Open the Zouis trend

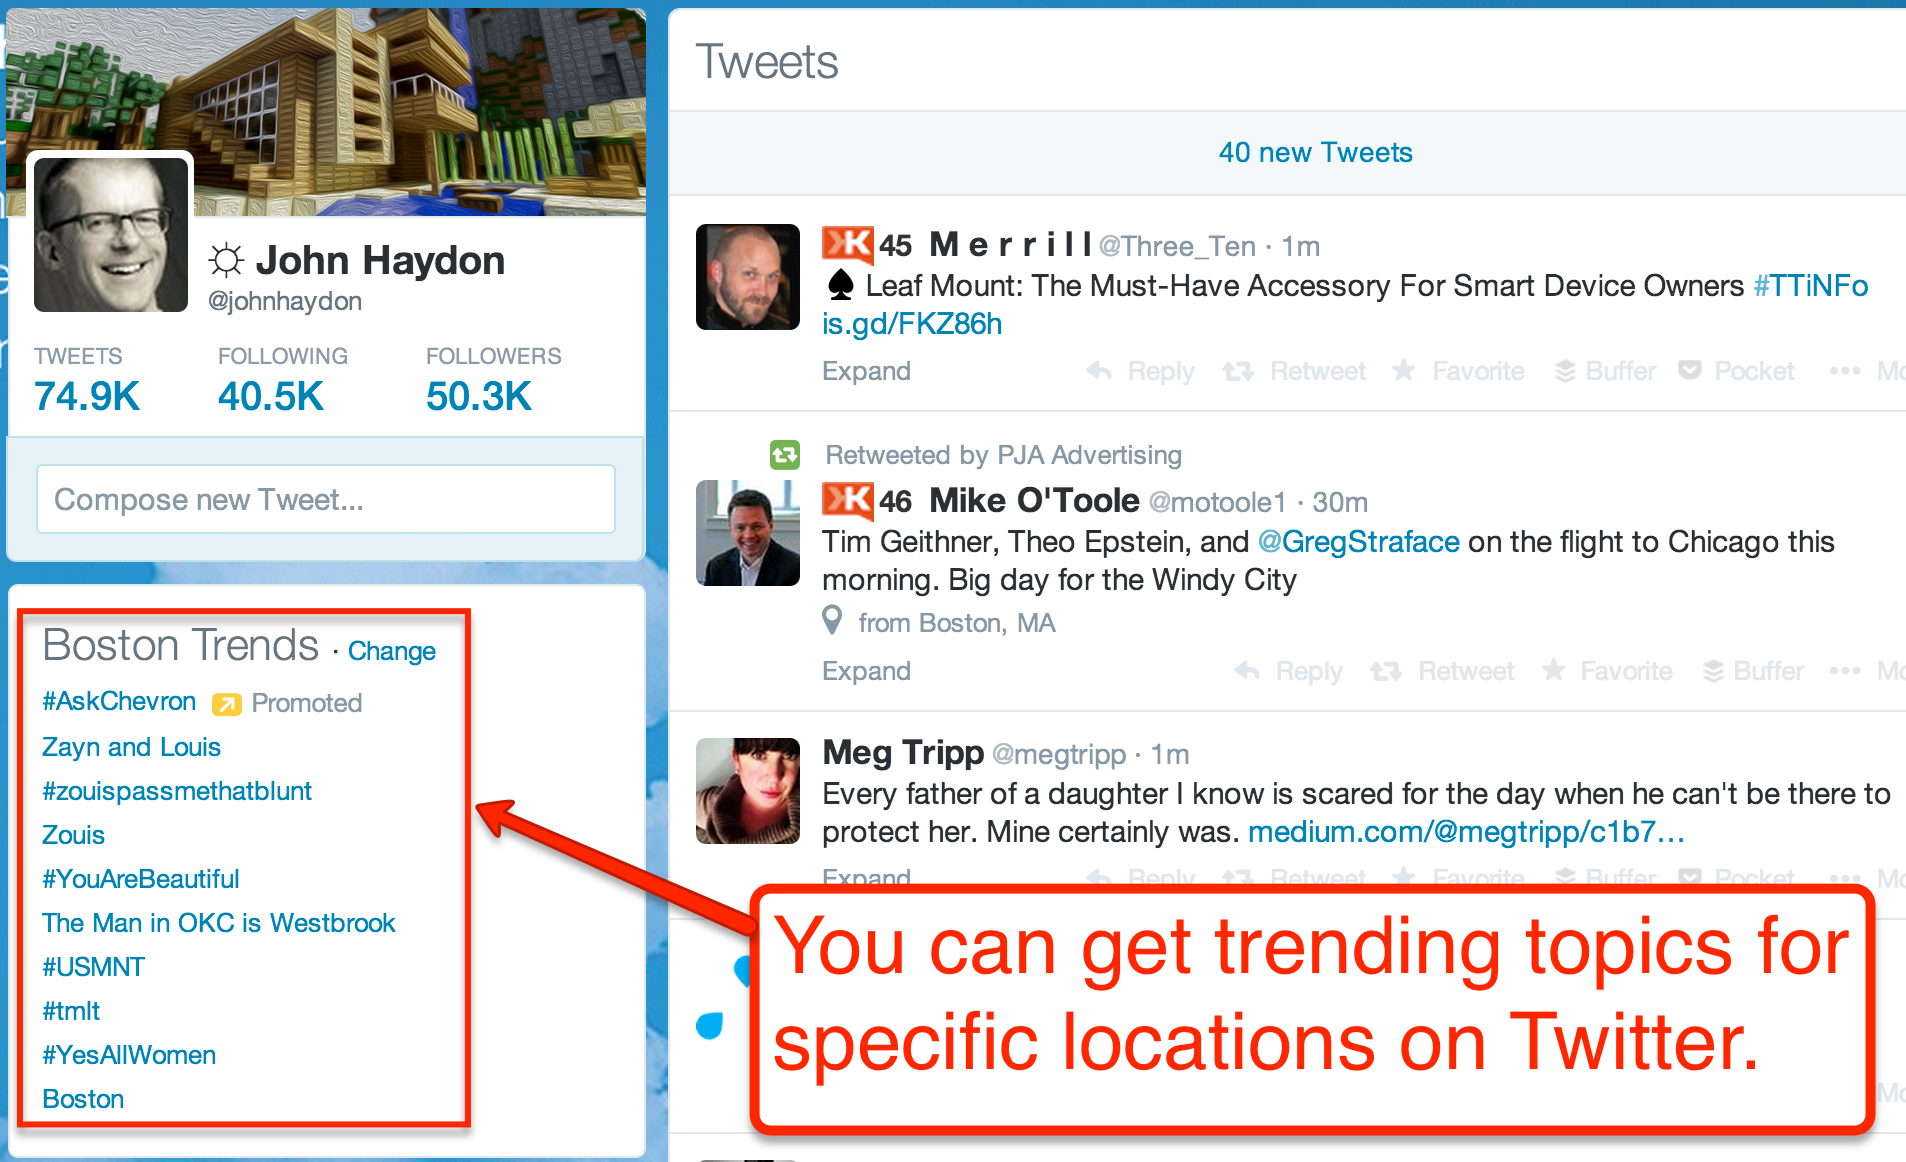(73, 835)
